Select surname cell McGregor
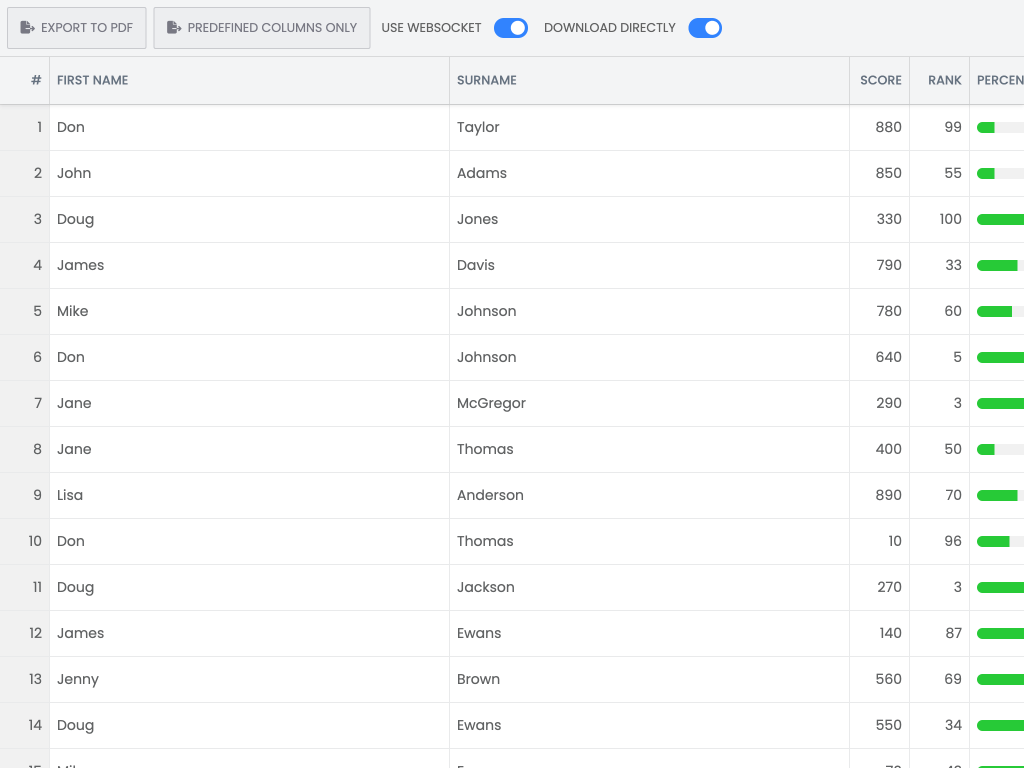 [649, 404]
